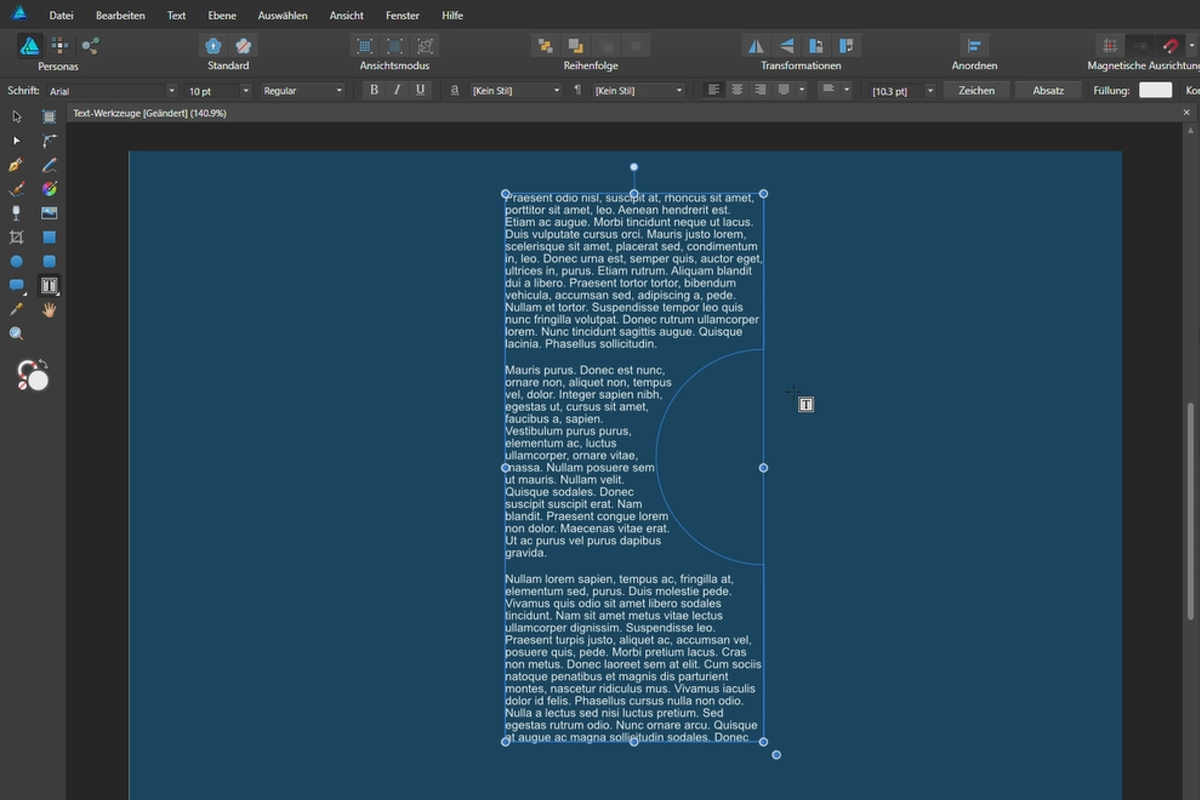Click the Absatz button
This screenshot has width=1200, height=800.
tap(1048, 90)
